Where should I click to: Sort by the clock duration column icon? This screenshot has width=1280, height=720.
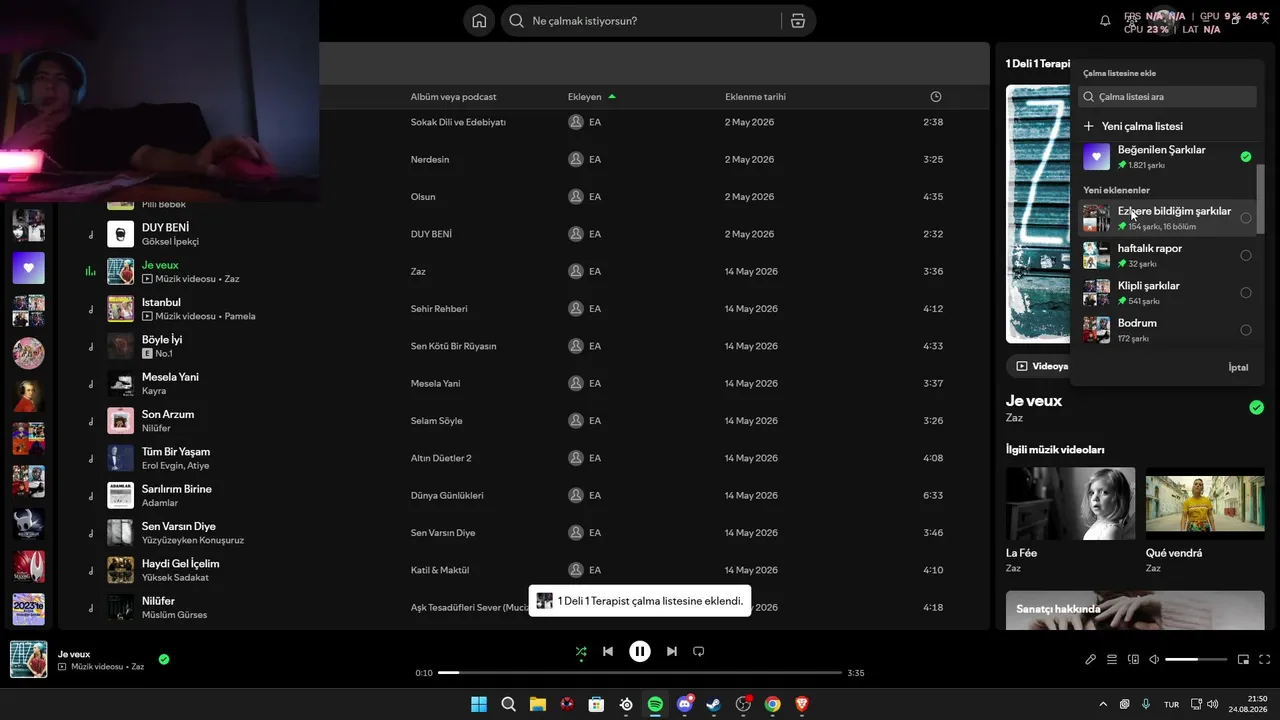936,97
